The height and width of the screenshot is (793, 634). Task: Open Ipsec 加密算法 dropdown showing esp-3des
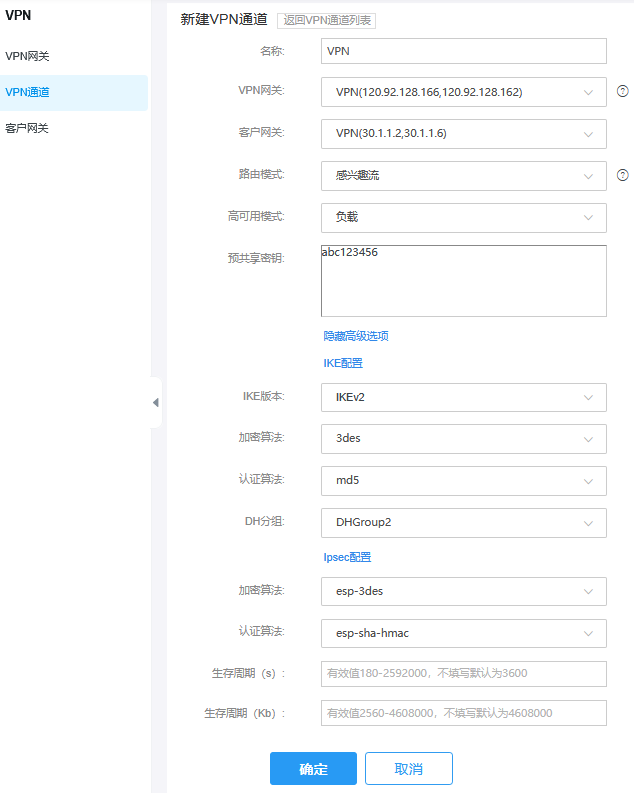(x=464, y=591)
